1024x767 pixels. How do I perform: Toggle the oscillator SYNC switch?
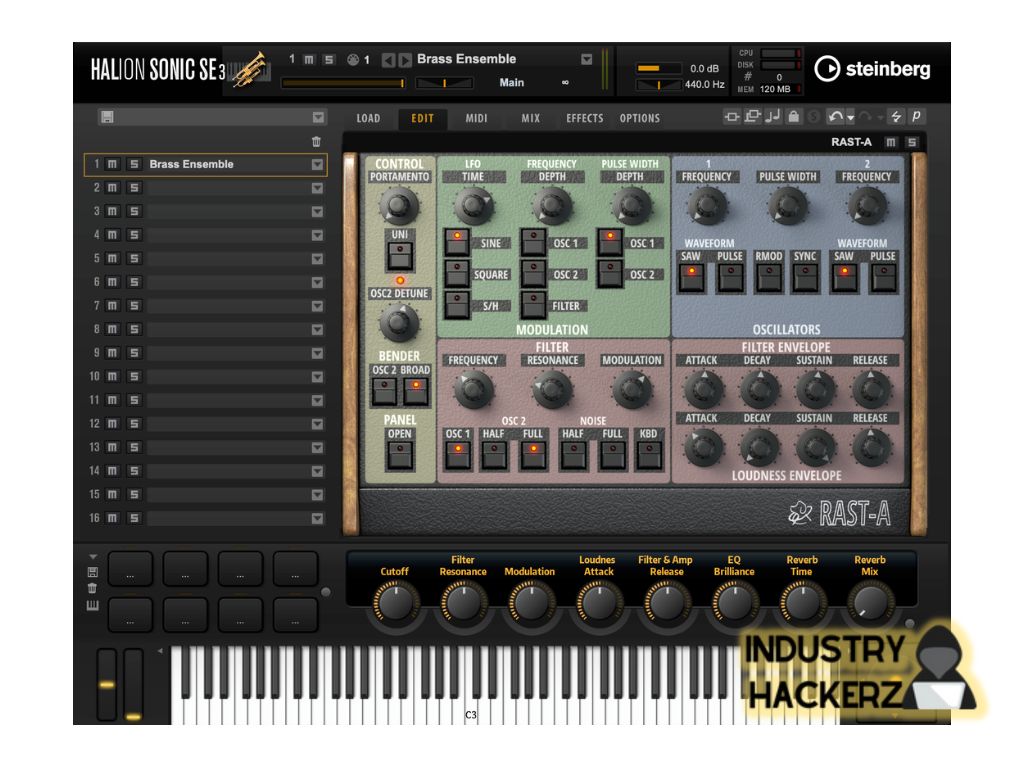[805, 278]
